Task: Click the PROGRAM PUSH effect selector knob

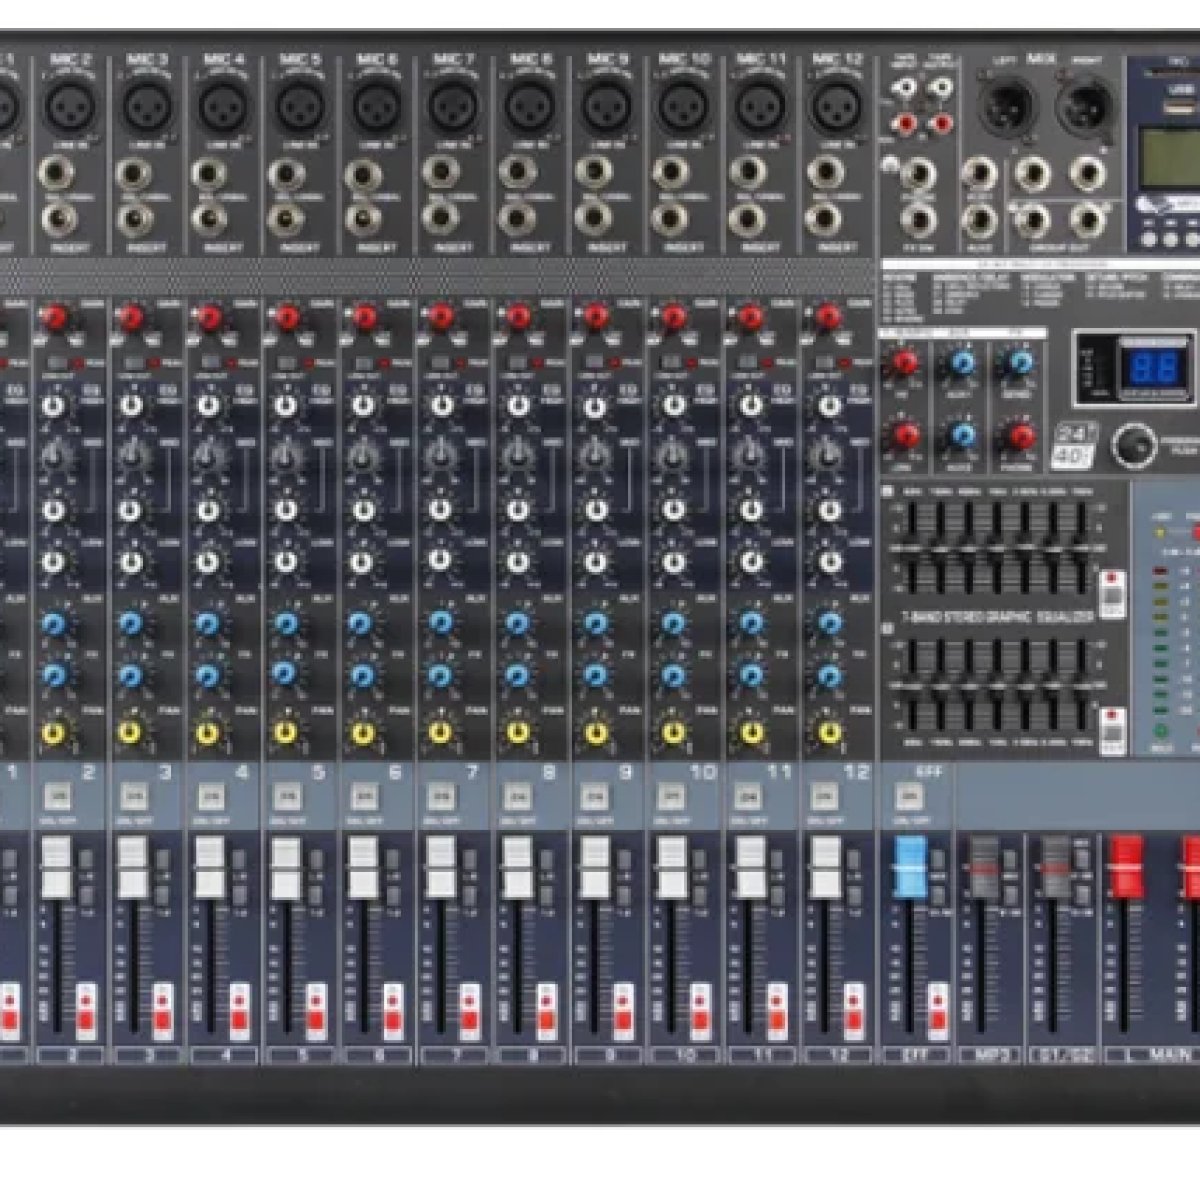Action: click(x=1132, y=444)
